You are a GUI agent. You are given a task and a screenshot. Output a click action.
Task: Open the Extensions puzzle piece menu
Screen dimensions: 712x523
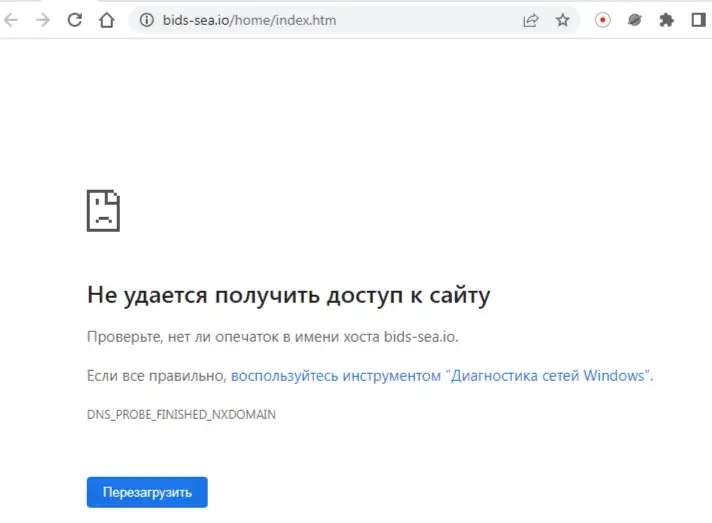click(666, 20)
